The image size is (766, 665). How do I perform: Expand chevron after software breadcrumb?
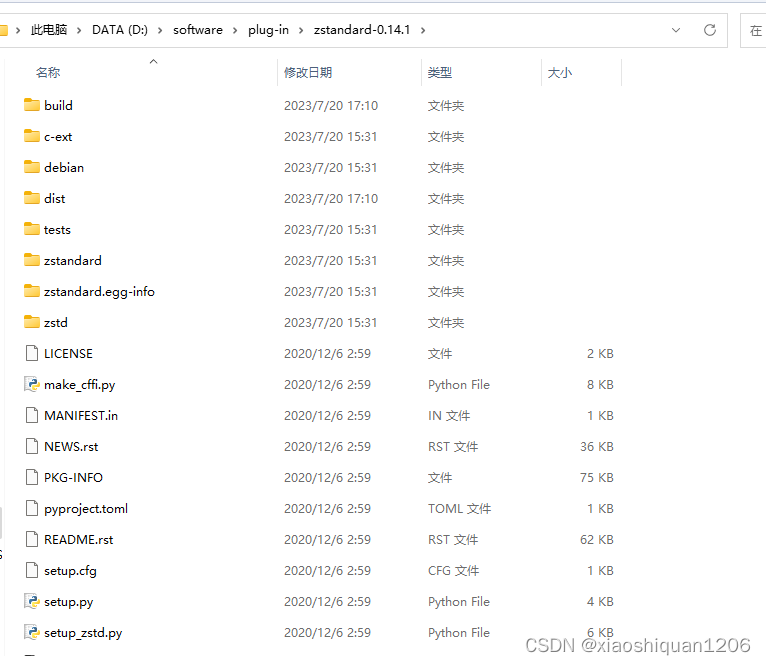(x=235, y=30)
